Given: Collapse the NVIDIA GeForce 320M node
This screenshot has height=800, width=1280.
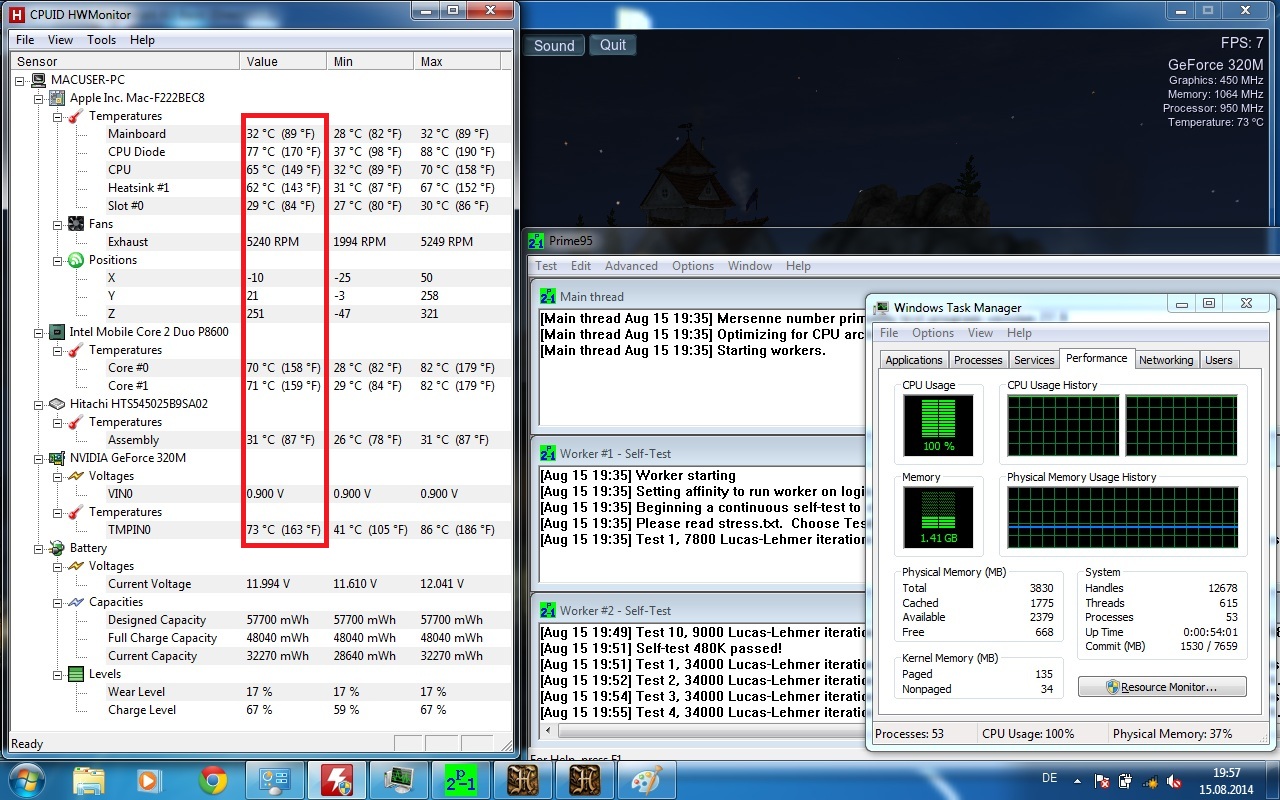Looking at the screenshot, I should (40, 458).
